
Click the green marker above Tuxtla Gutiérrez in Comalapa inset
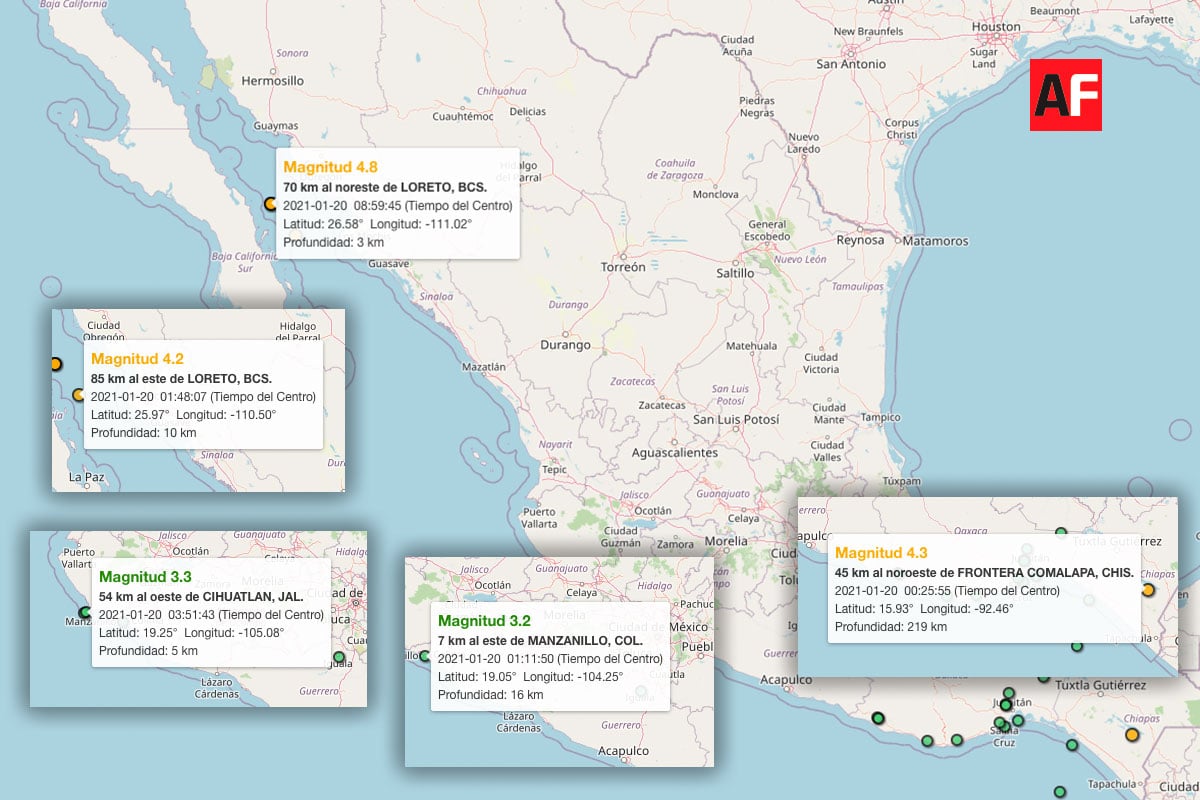coord(1061,534)
